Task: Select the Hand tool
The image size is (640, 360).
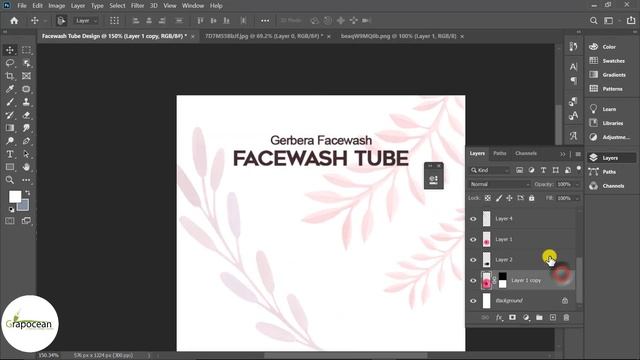Action: coord(26,167)
